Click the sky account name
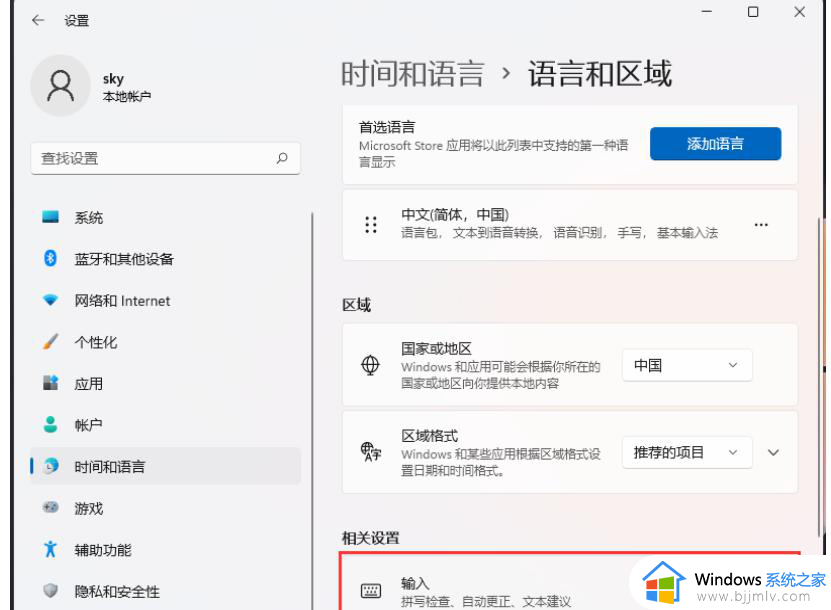 (113, 79)
